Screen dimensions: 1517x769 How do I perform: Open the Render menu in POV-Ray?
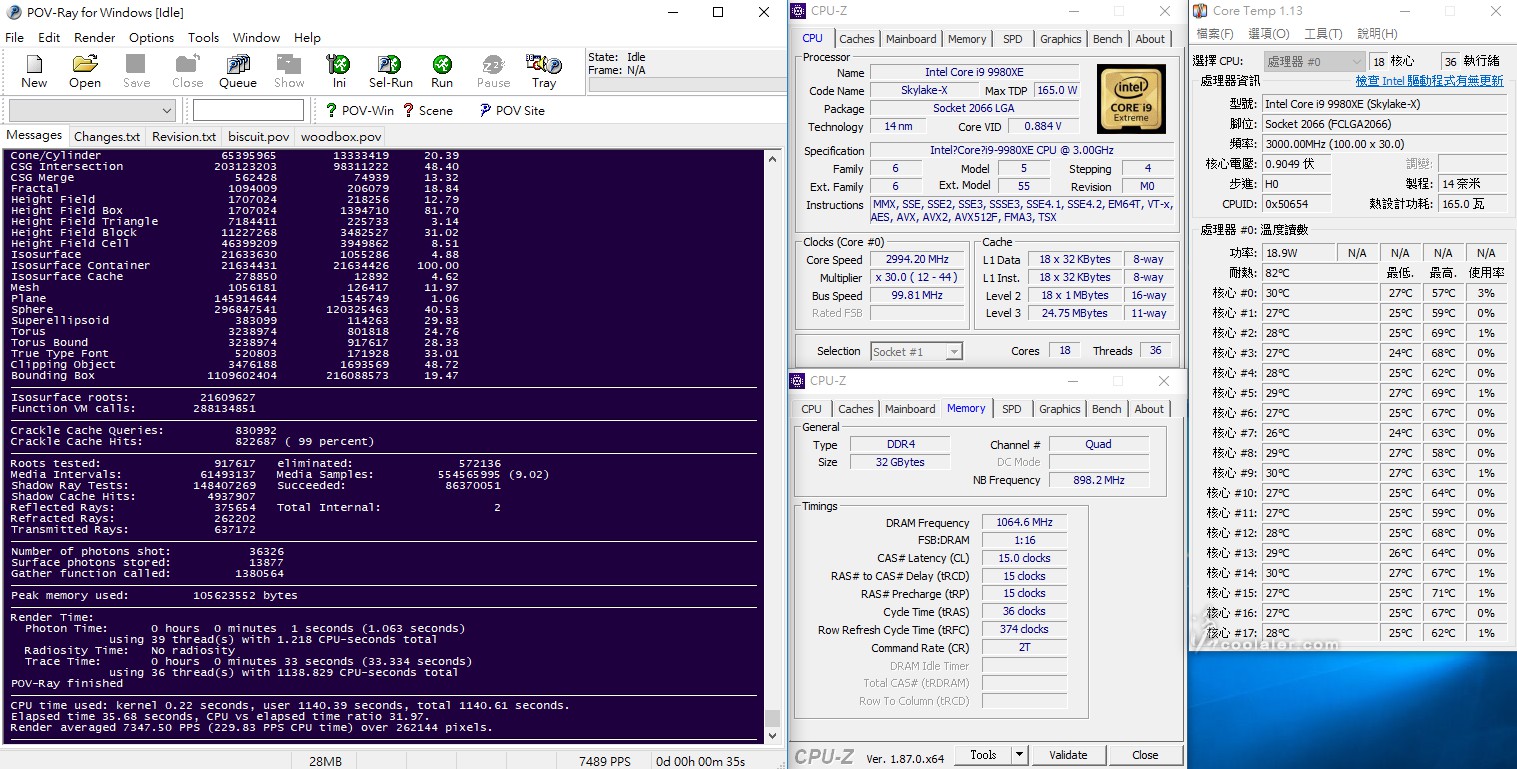[95, 37]
